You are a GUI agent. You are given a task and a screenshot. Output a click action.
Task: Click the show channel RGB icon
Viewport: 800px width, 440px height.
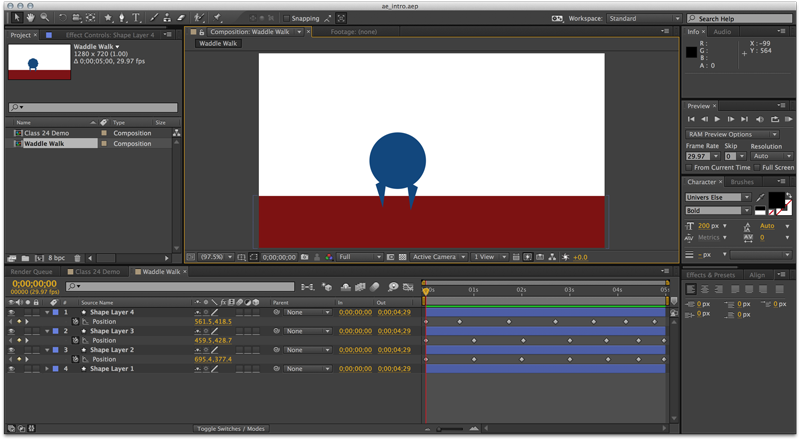329,257
